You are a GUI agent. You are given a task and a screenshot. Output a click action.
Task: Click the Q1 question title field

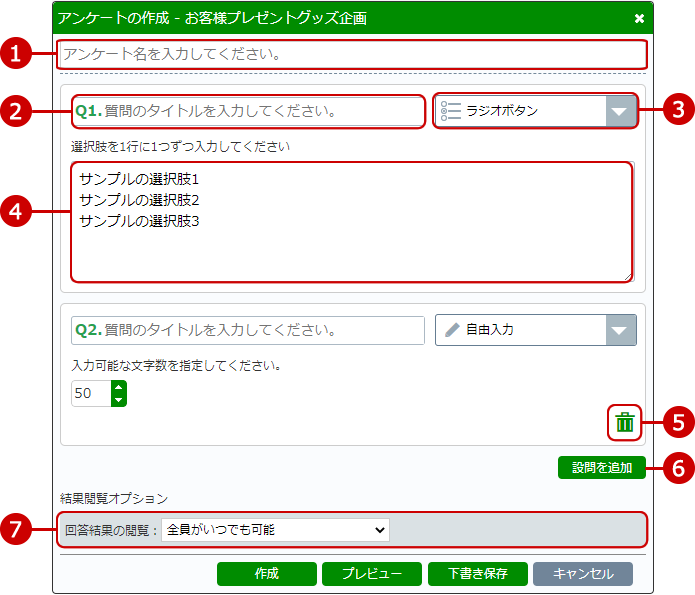248,111
